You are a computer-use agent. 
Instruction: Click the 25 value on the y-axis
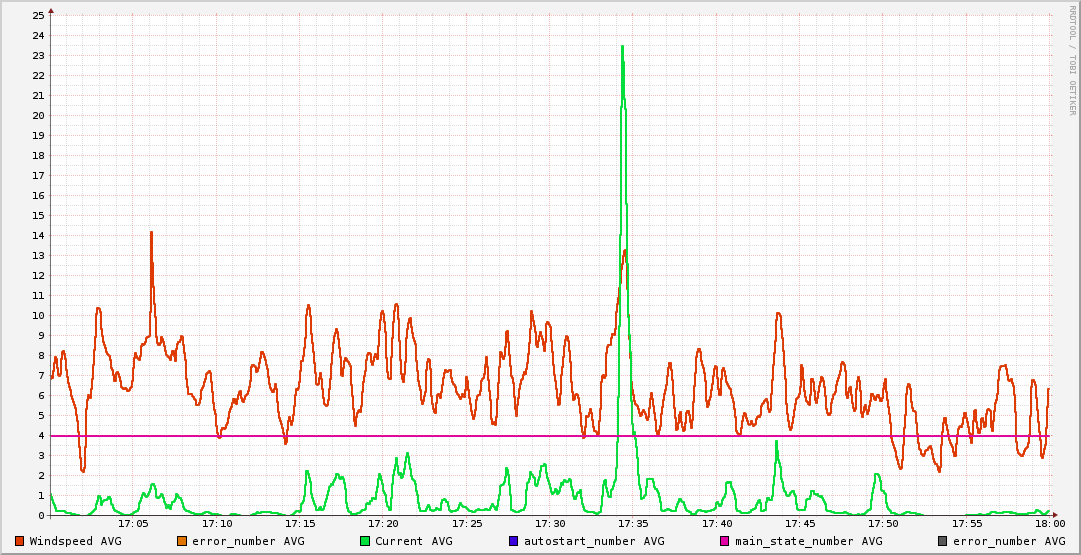[x=38, y=16]
